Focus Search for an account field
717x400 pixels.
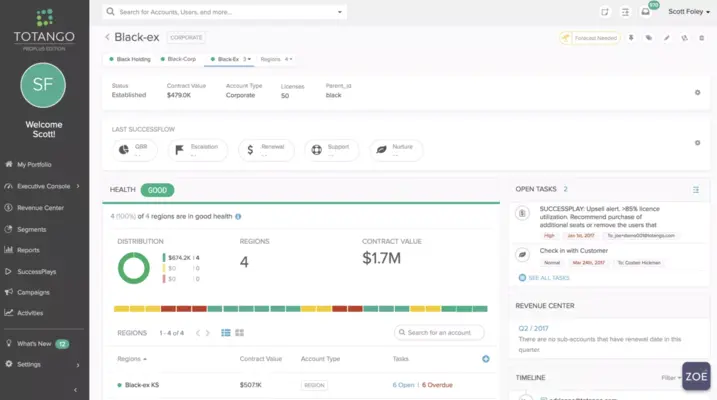click(439, 332)
